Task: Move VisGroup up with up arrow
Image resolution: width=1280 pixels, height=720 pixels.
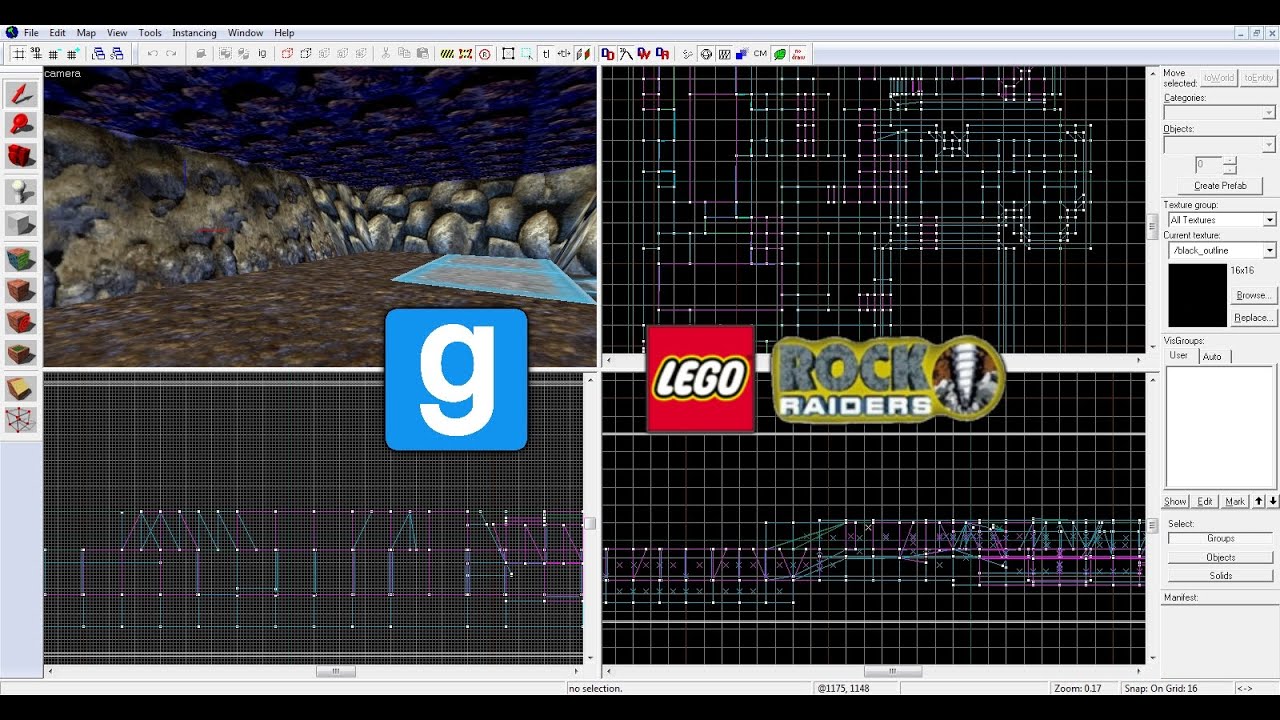Action: point(1259,501)
